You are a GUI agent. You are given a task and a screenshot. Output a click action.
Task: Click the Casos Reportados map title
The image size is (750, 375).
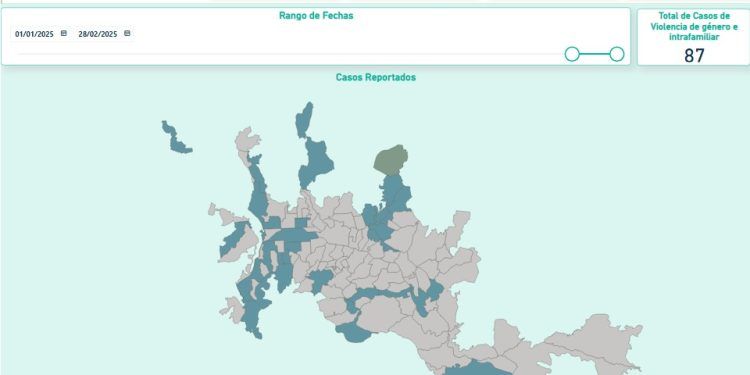375,77
